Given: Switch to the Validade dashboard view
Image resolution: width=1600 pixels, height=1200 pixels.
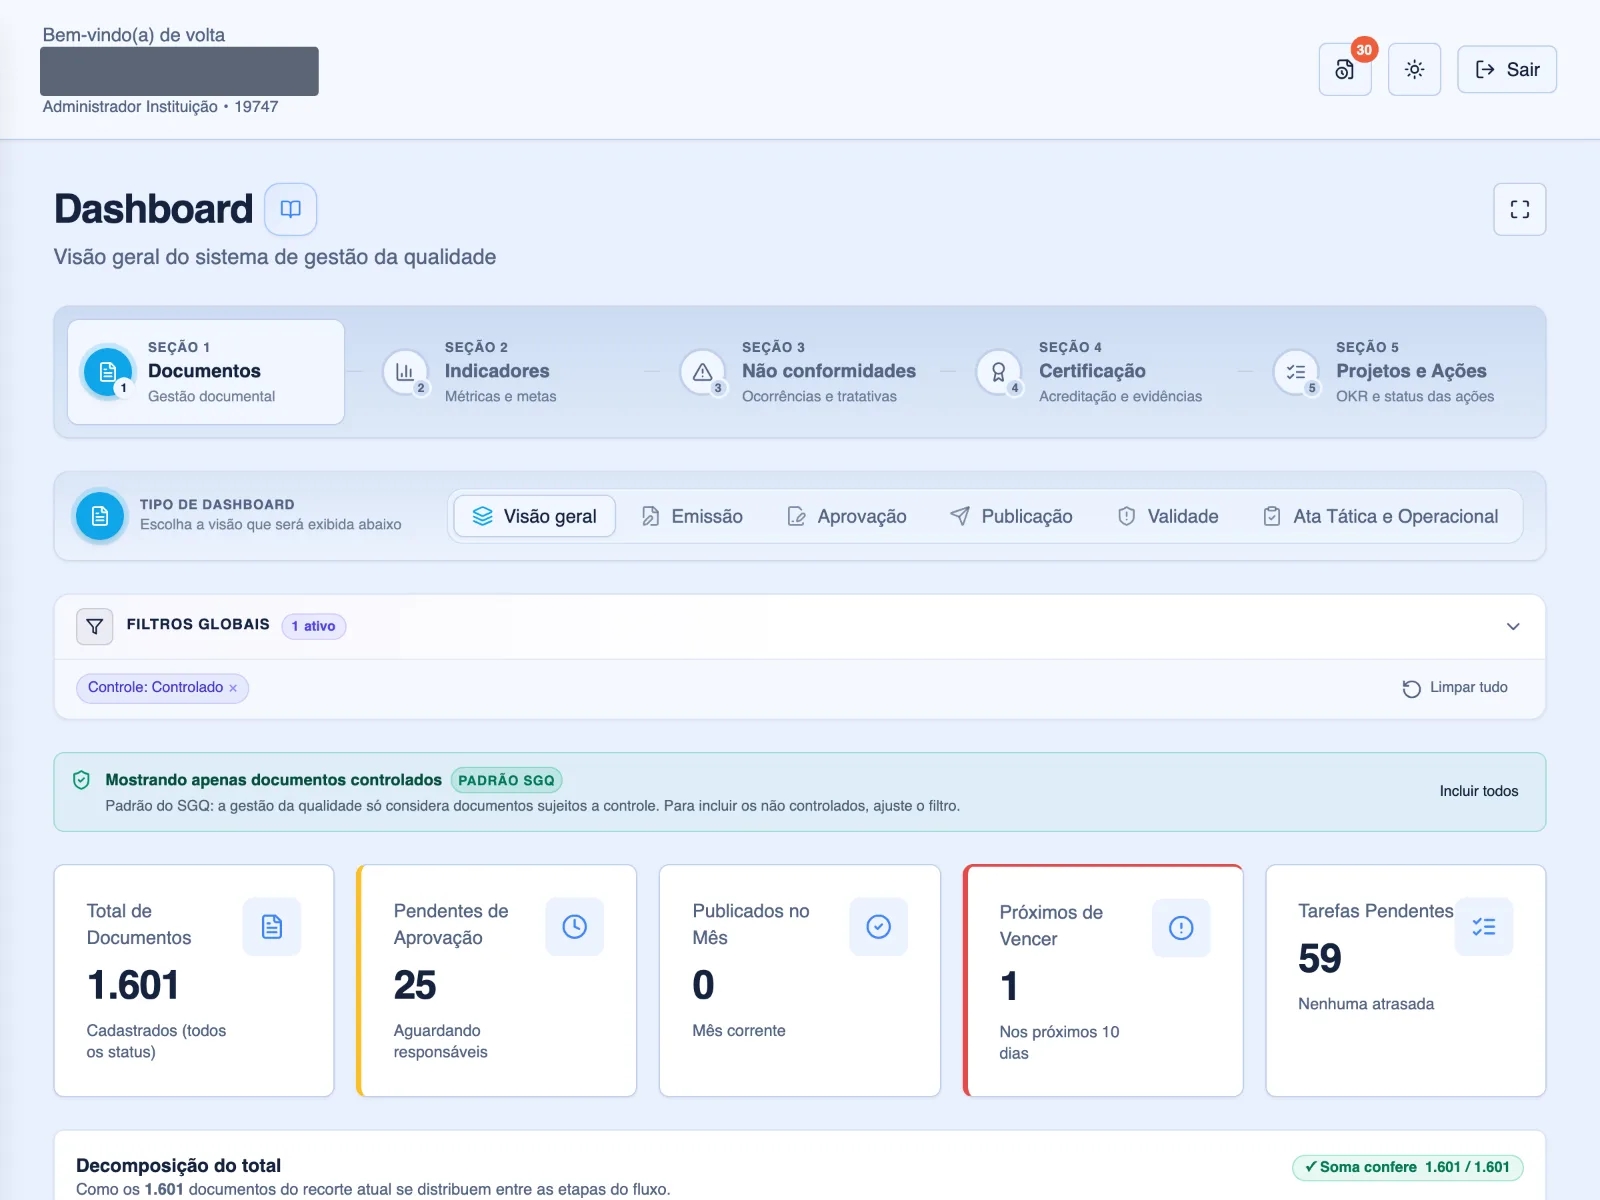Looking at the screenshot, I should [x=1168, y=516].
